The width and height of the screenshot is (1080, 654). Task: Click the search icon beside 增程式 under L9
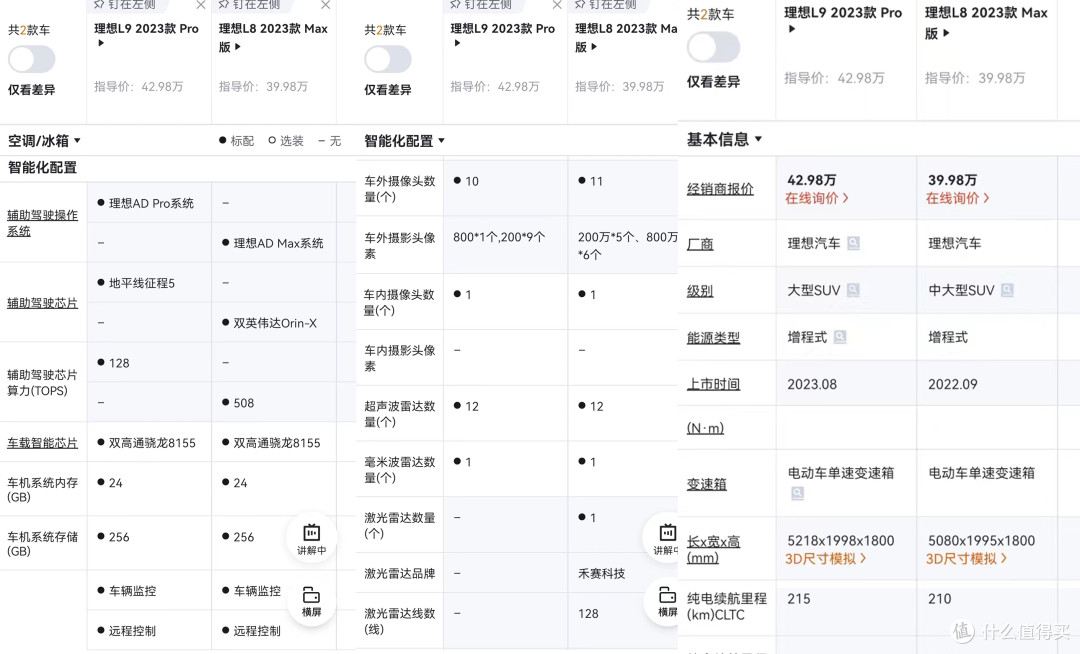tap(840, 337)
